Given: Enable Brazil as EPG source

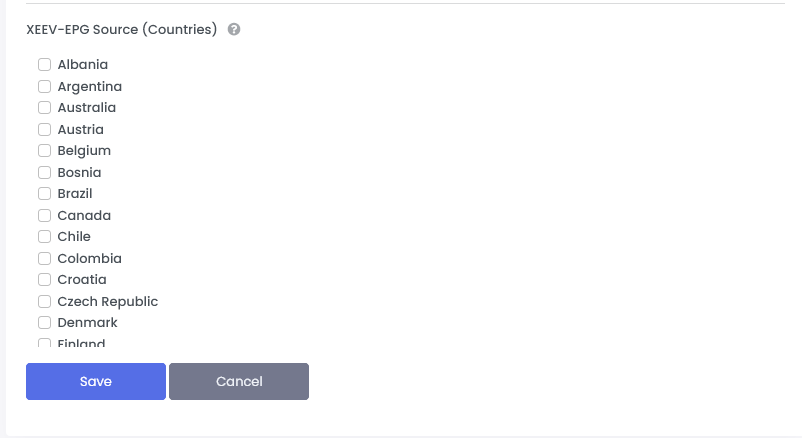Looking at the screenshot, I should (x=44, y=194).
